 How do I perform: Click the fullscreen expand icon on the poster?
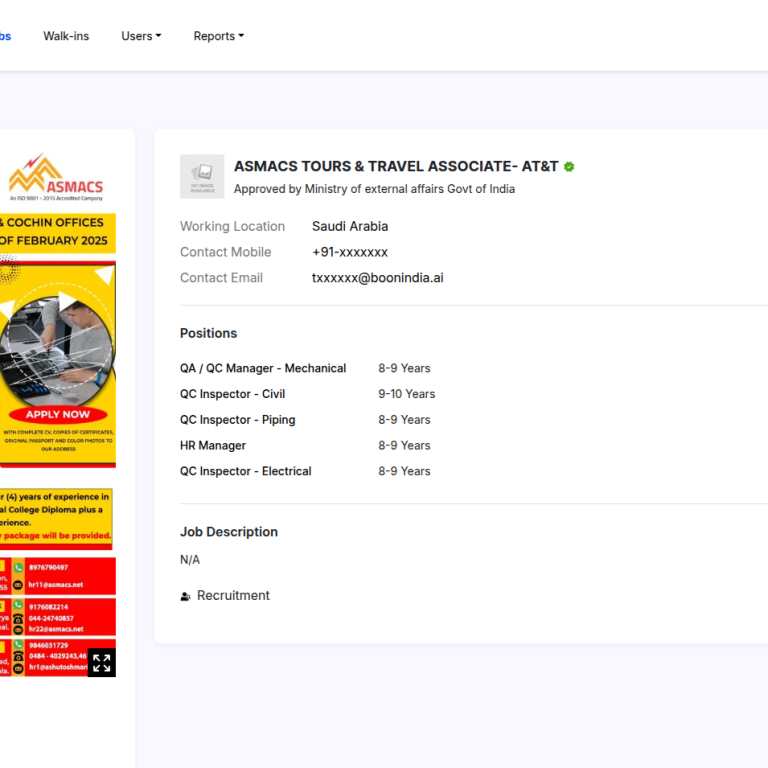[x=101, y=663]
